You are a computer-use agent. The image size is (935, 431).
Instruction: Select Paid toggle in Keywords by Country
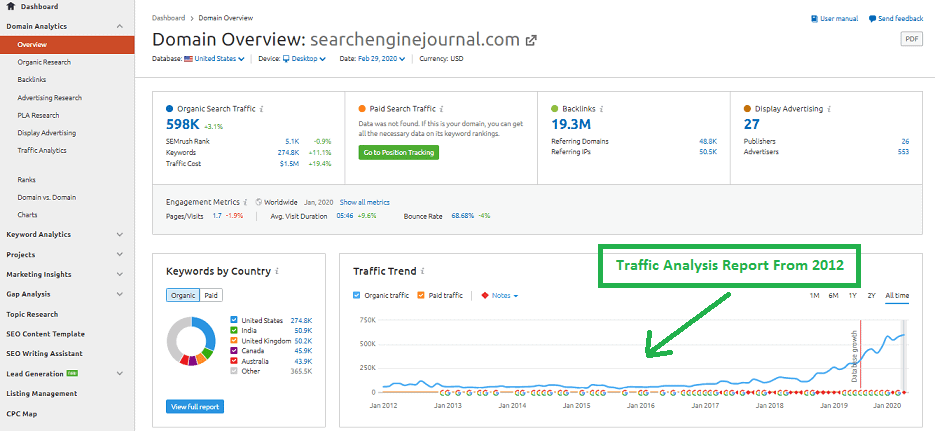pyautogui.click(x=211, y=296)
